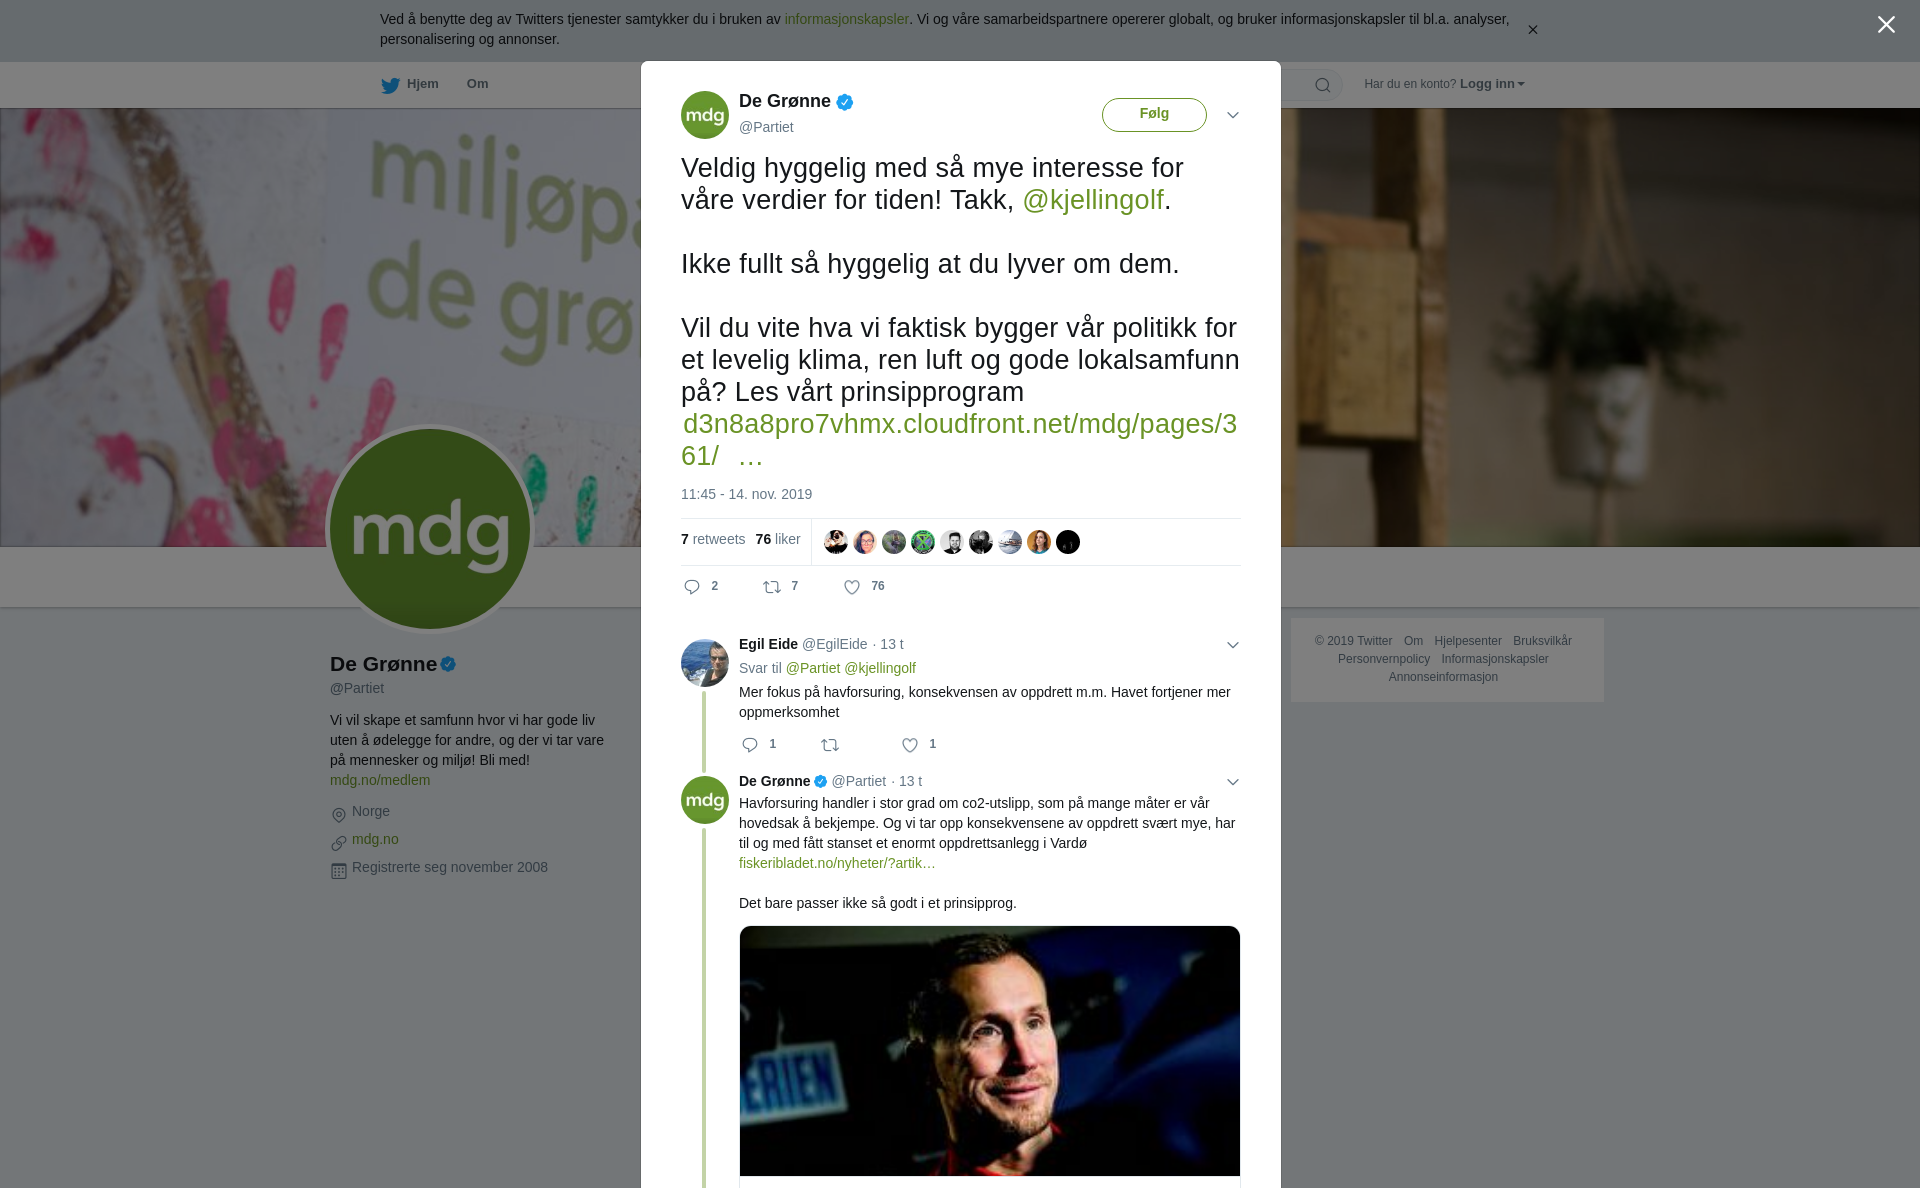The width and height of the screenshot is (1920, 1188).
Task: Click the Twitter bird Hjem icon
Action: pyautogui.click(x=390, y=85)
